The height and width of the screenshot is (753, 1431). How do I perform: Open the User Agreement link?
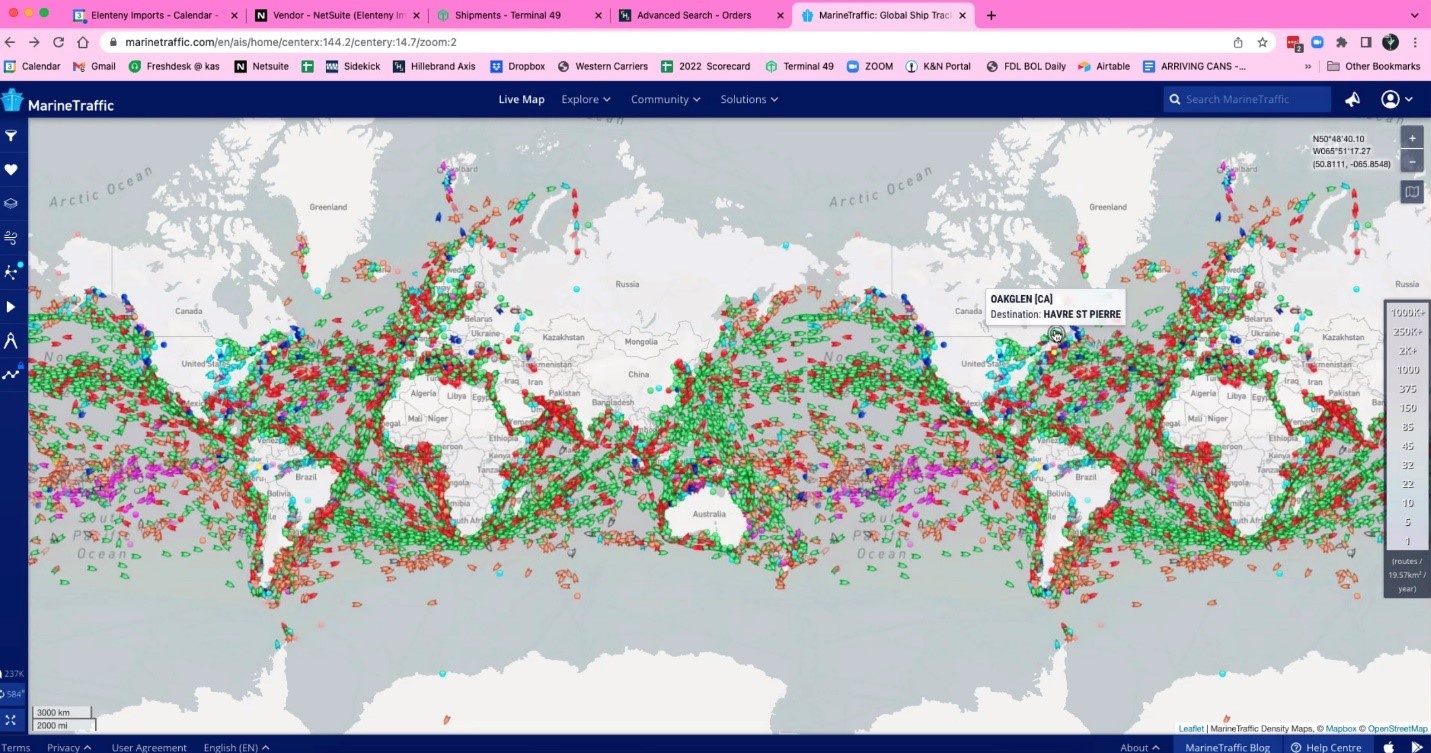[x=149, y=747]
